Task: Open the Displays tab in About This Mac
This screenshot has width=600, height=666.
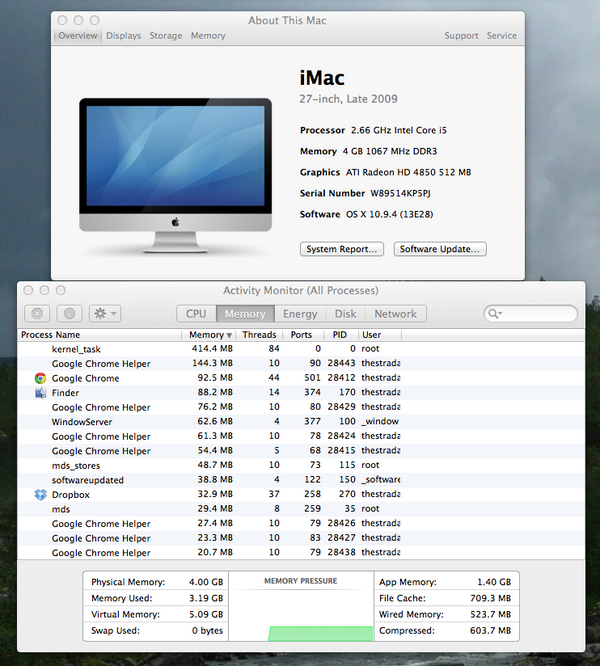Action: pyautogui.click(x=124, y=36)
